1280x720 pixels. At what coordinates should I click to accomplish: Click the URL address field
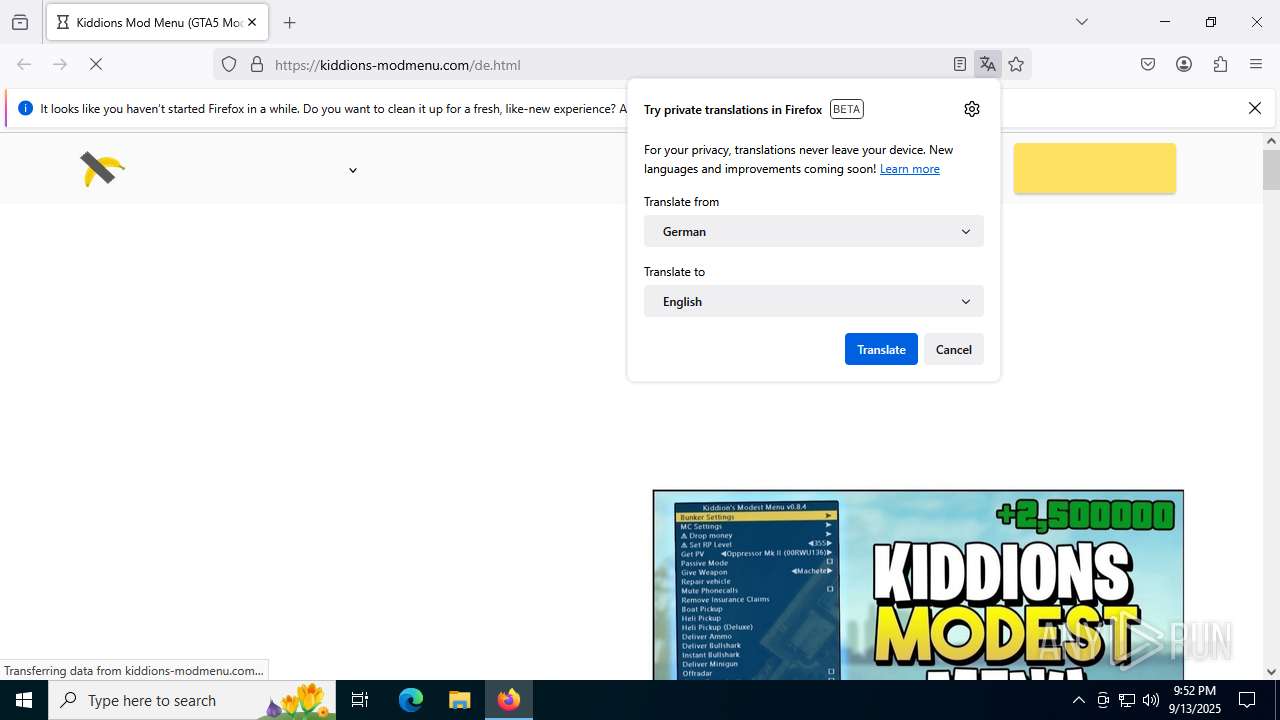click(x=608, y=65)
